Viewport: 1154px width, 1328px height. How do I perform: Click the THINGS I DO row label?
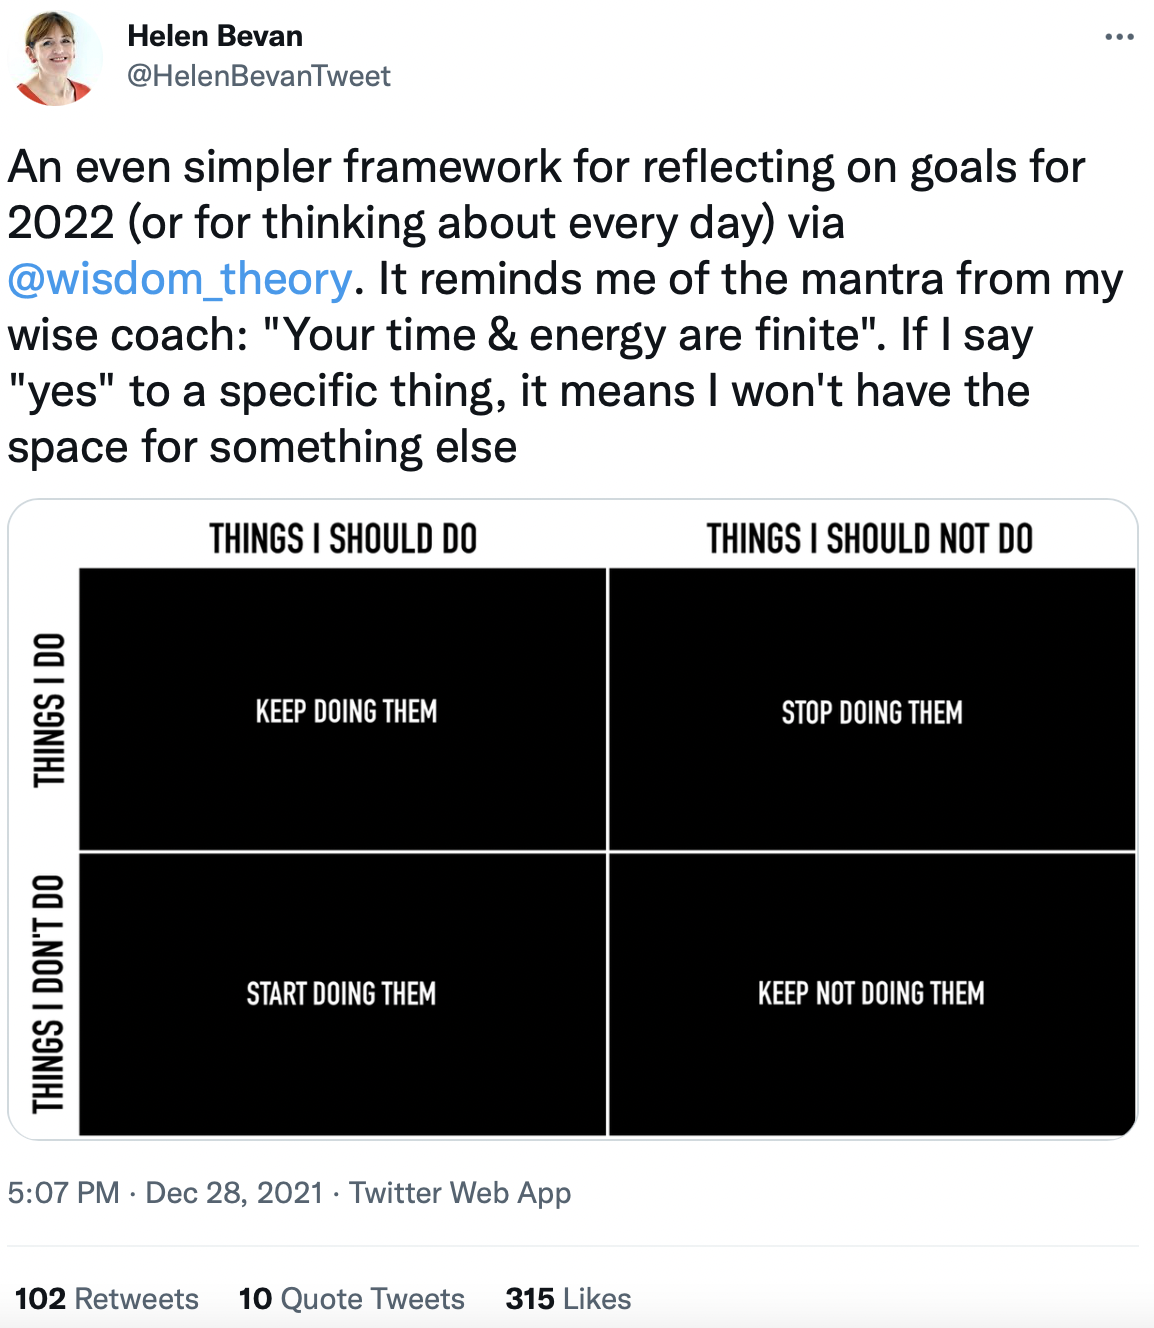(x=49, y=710)
